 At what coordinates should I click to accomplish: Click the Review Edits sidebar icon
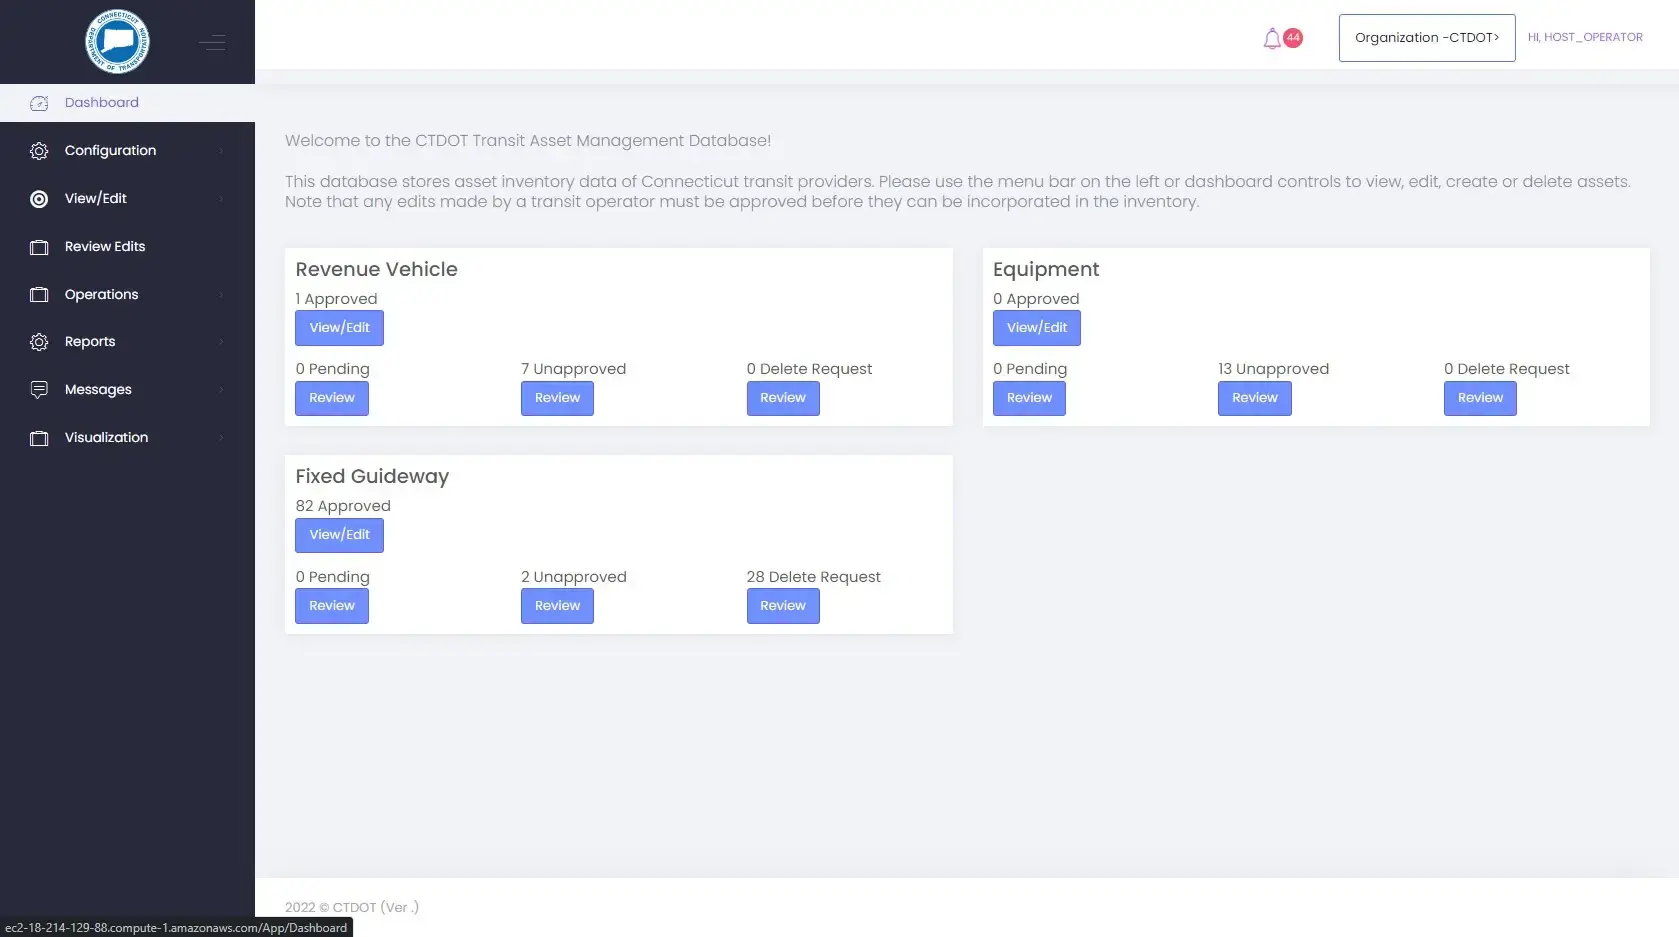pos(39,247)
